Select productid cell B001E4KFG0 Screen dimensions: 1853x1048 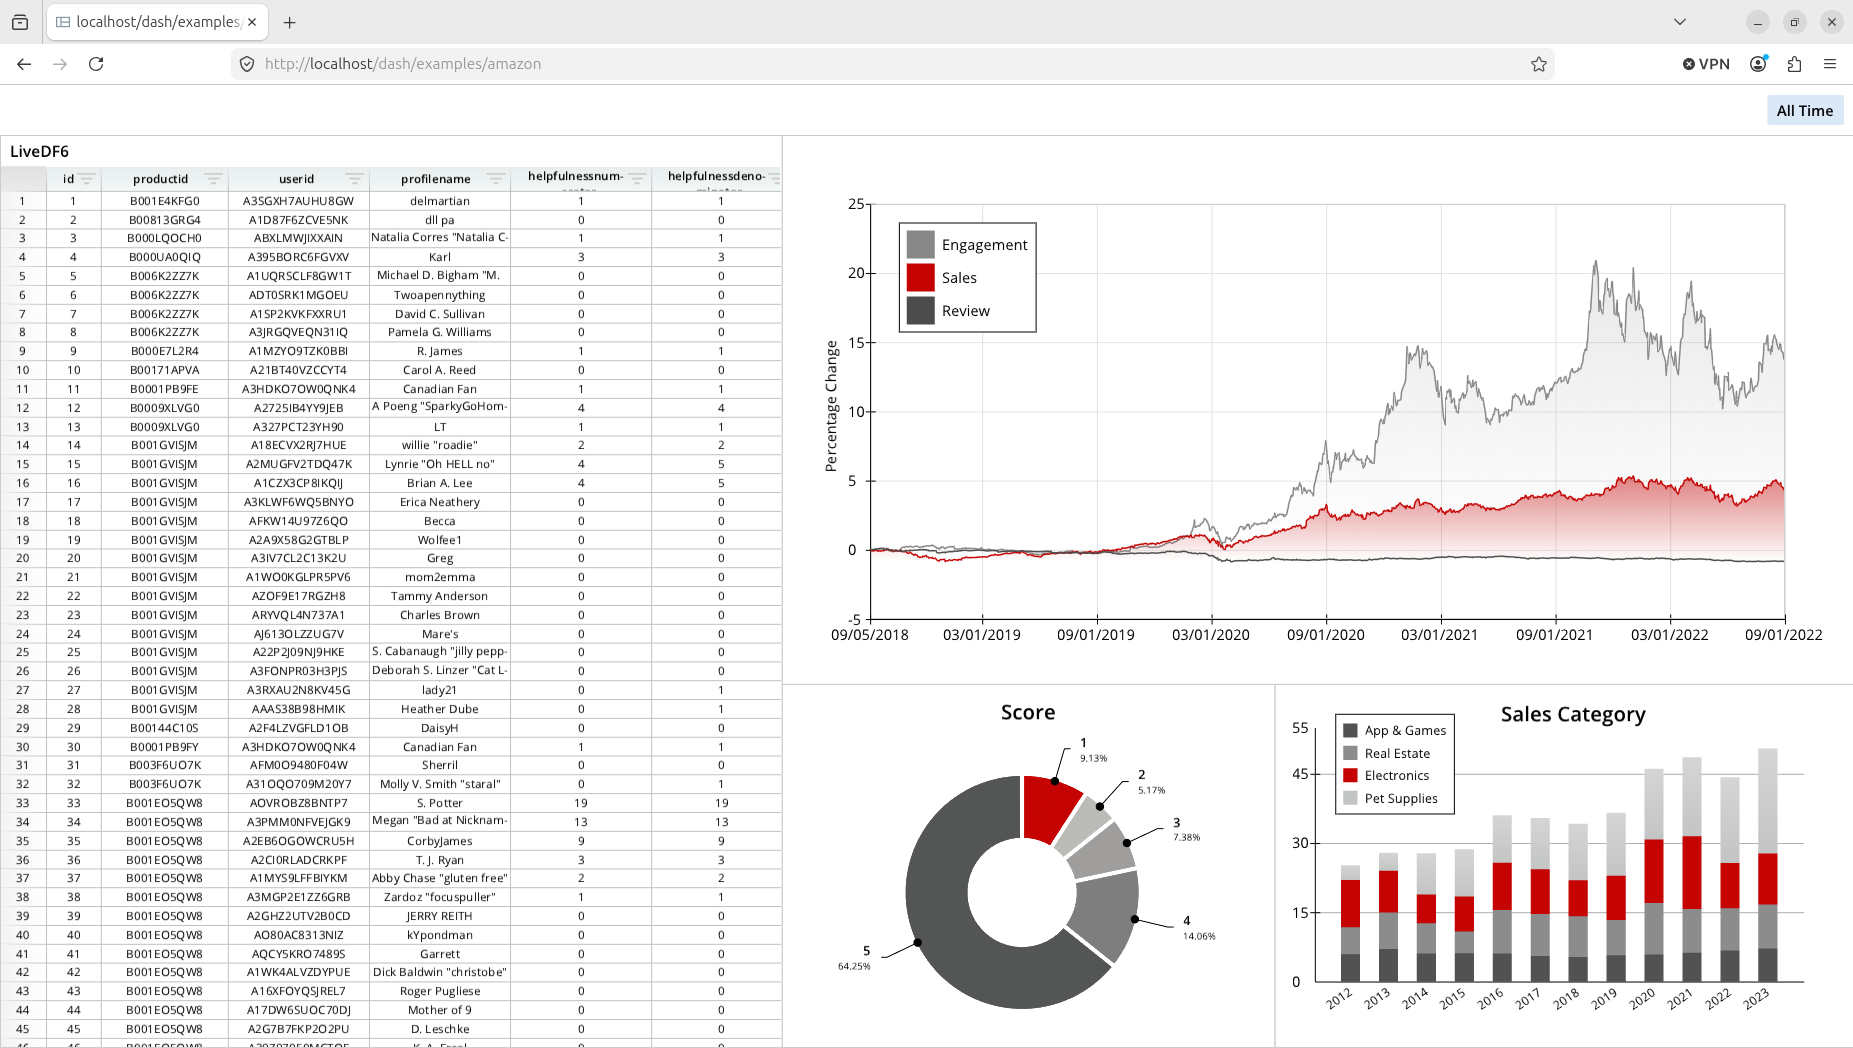click(164, 201)
